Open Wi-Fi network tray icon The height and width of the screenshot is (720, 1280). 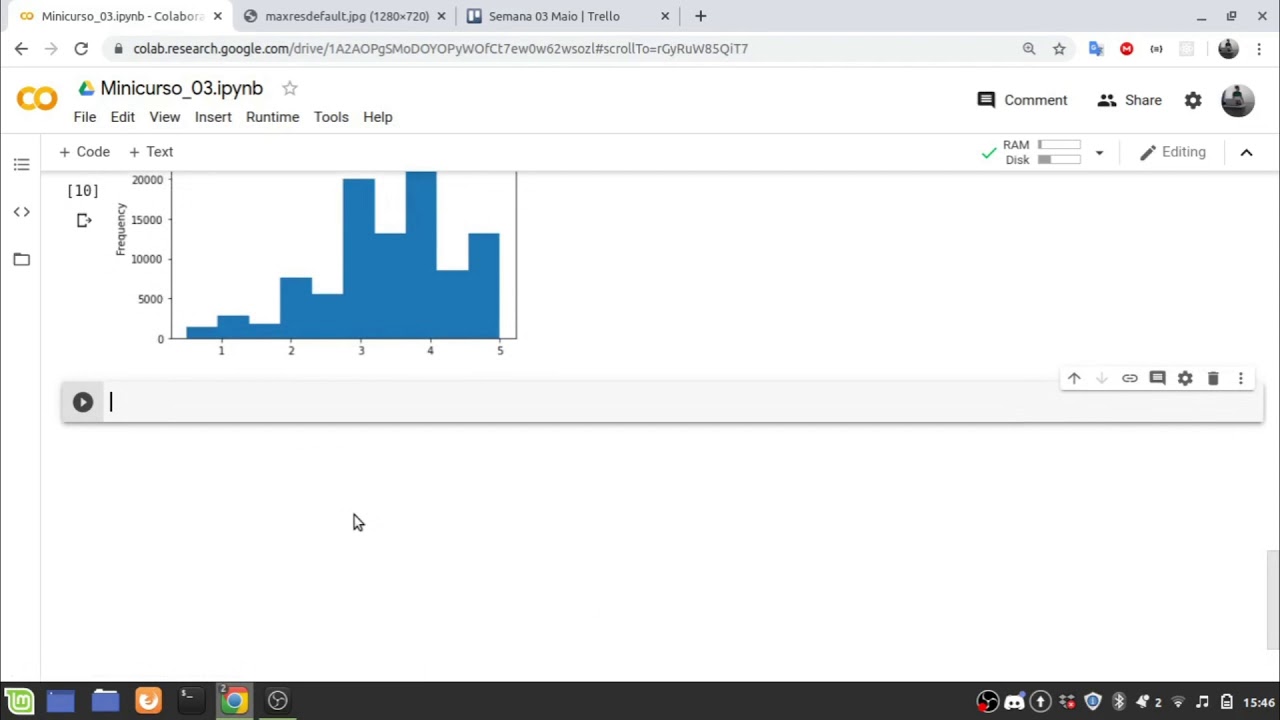coord(1178,702)
